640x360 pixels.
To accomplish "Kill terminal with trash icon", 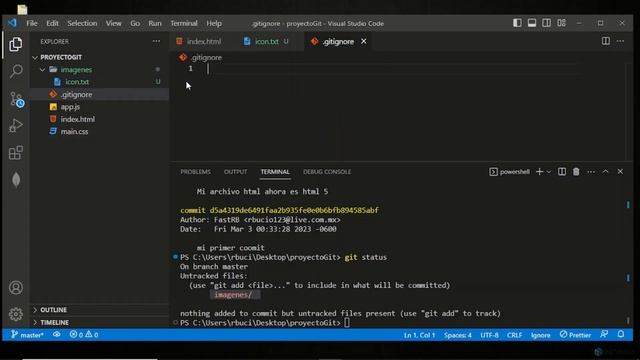I will [x=576, y=172].
